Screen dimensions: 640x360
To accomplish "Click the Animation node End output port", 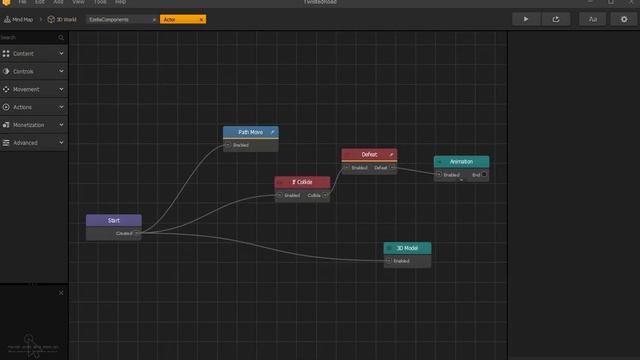I will (484, 174).
